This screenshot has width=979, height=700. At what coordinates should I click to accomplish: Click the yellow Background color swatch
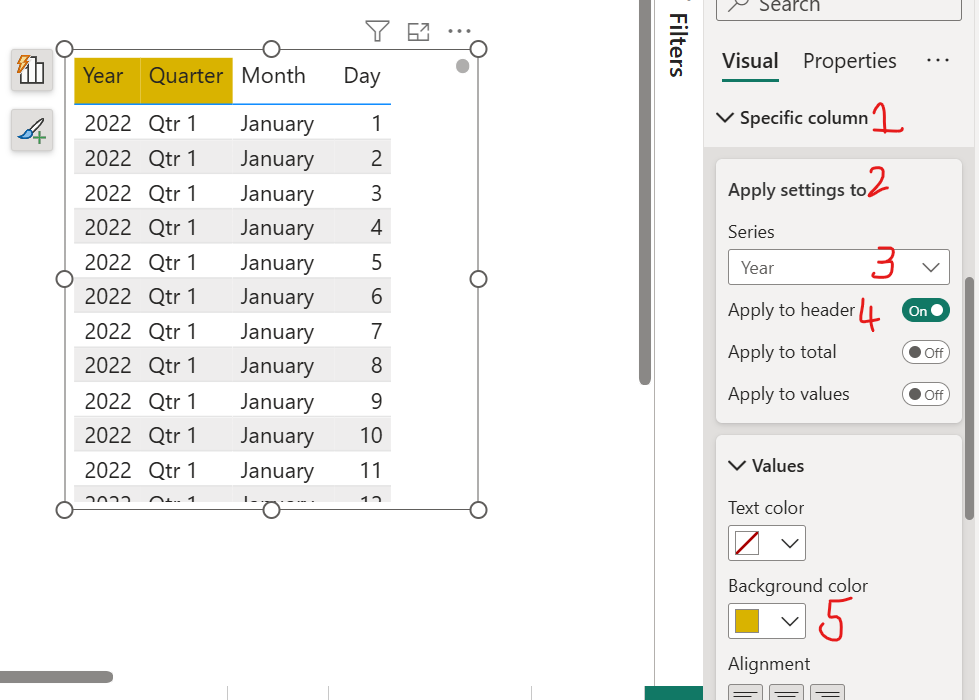(x=747, y=621)
